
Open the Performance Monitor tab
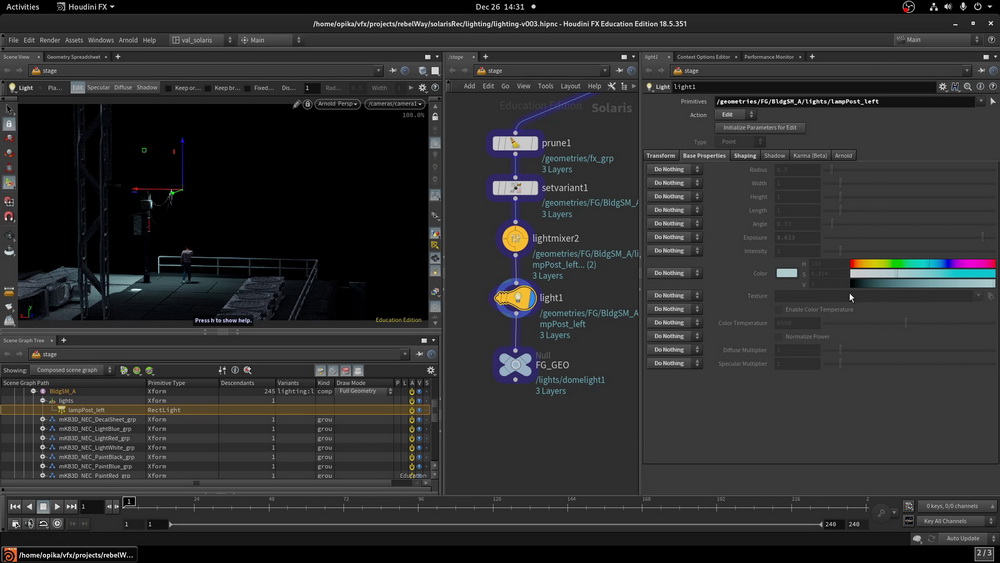768,57
